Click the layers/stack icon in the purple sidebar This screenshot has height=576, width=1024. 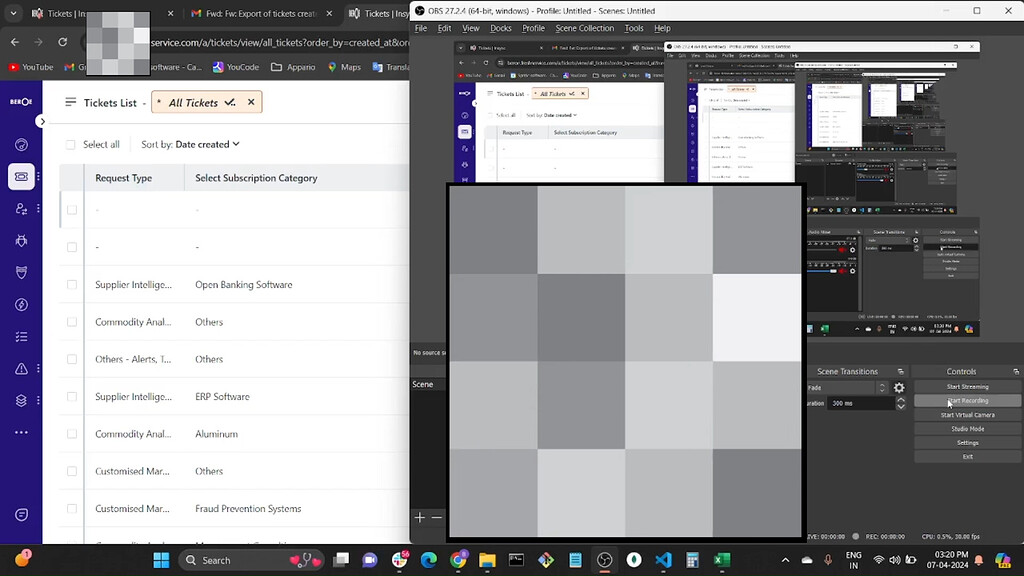pos(21,400)
